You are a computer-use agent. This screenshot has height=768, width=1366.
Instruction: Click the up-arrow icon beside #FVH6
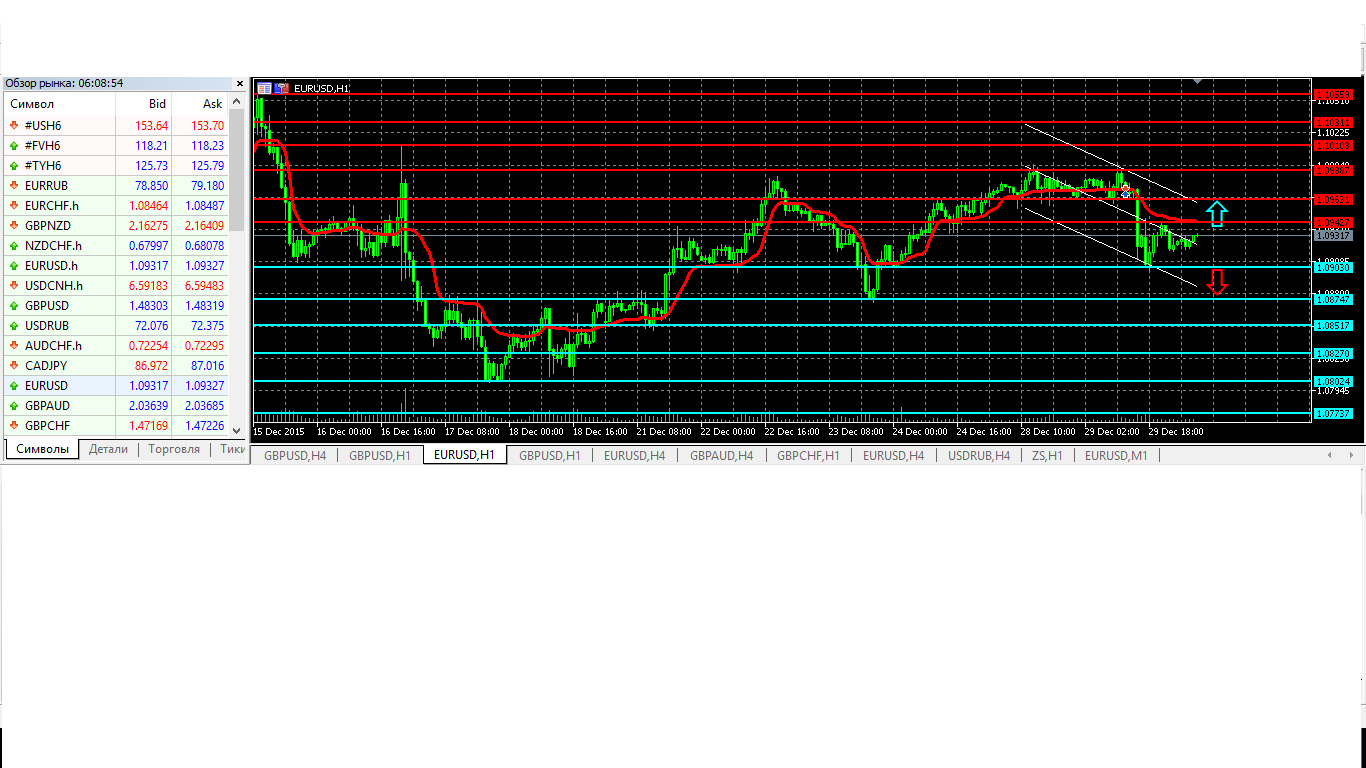pos(14,146)
